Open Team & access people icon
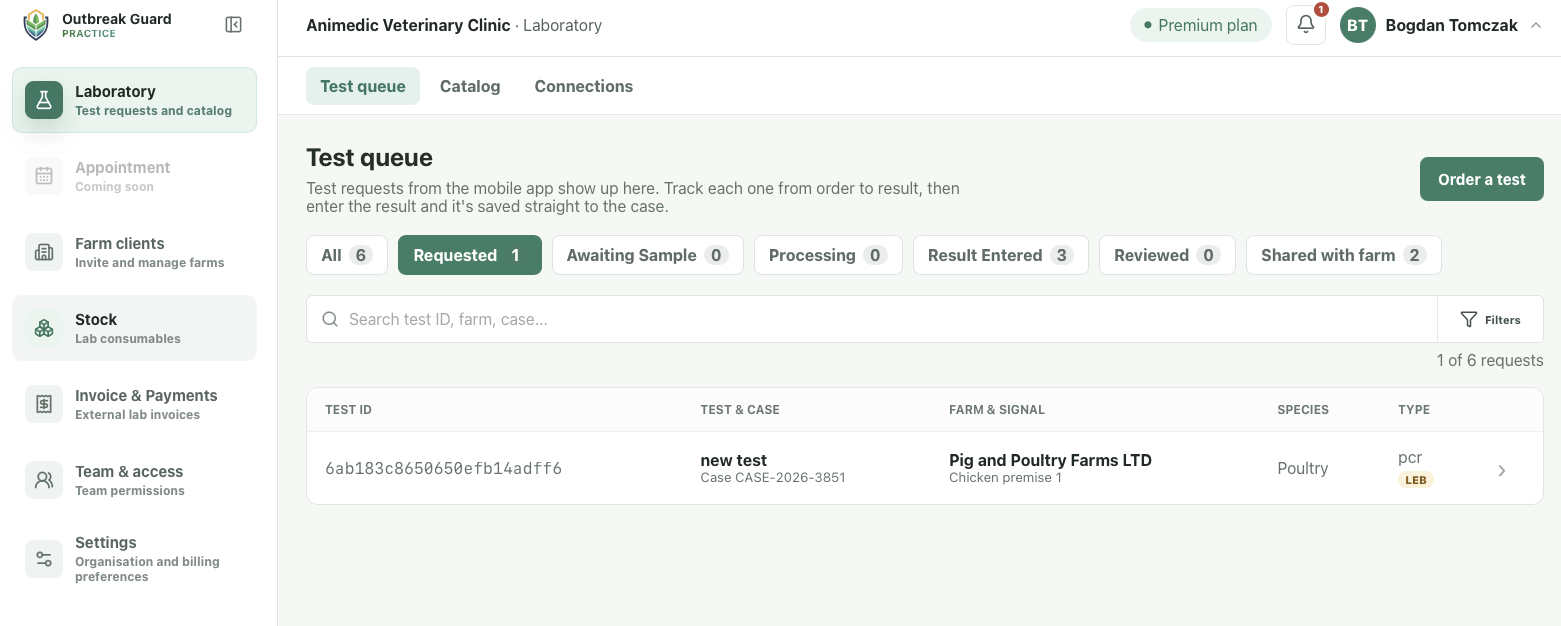 pos(44,480)
